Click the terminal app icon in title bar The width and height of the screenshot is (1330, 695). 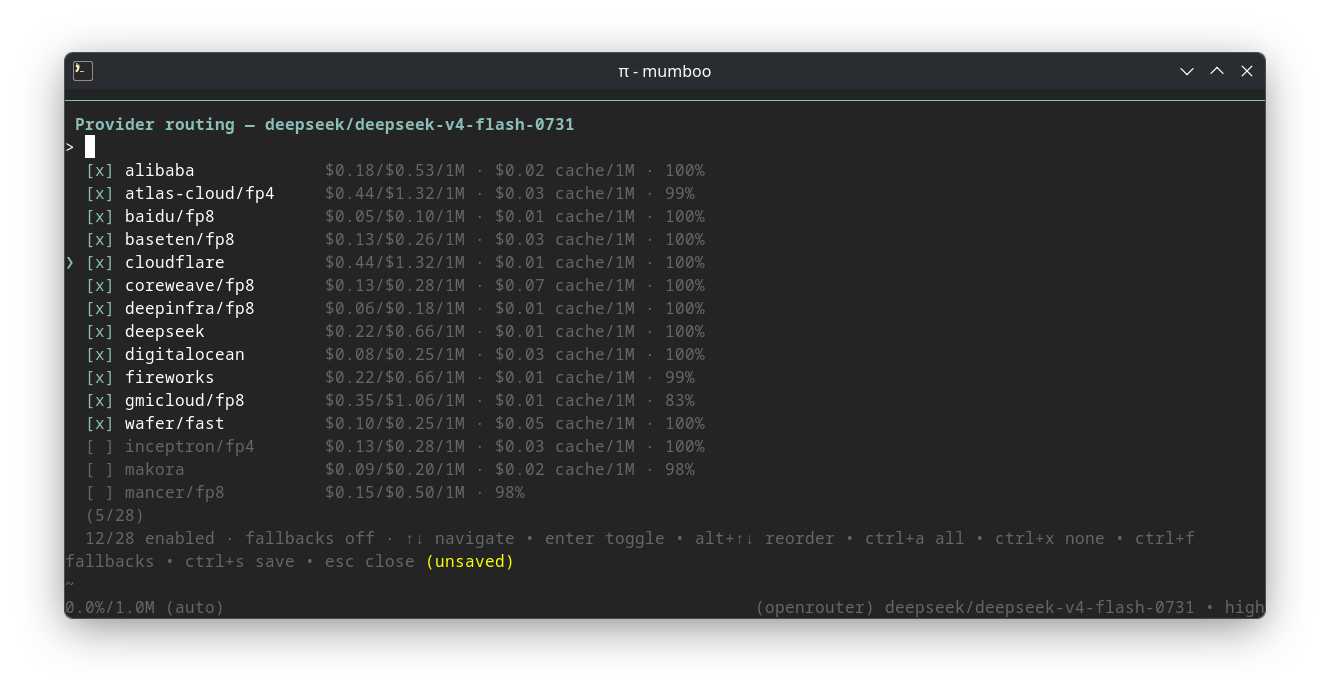(x=83, y=71)
